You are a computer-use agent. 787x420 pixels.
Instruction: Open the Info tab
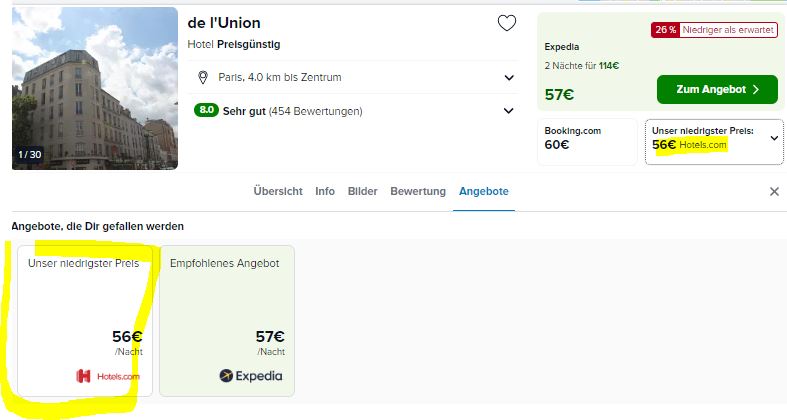[325, 191]
